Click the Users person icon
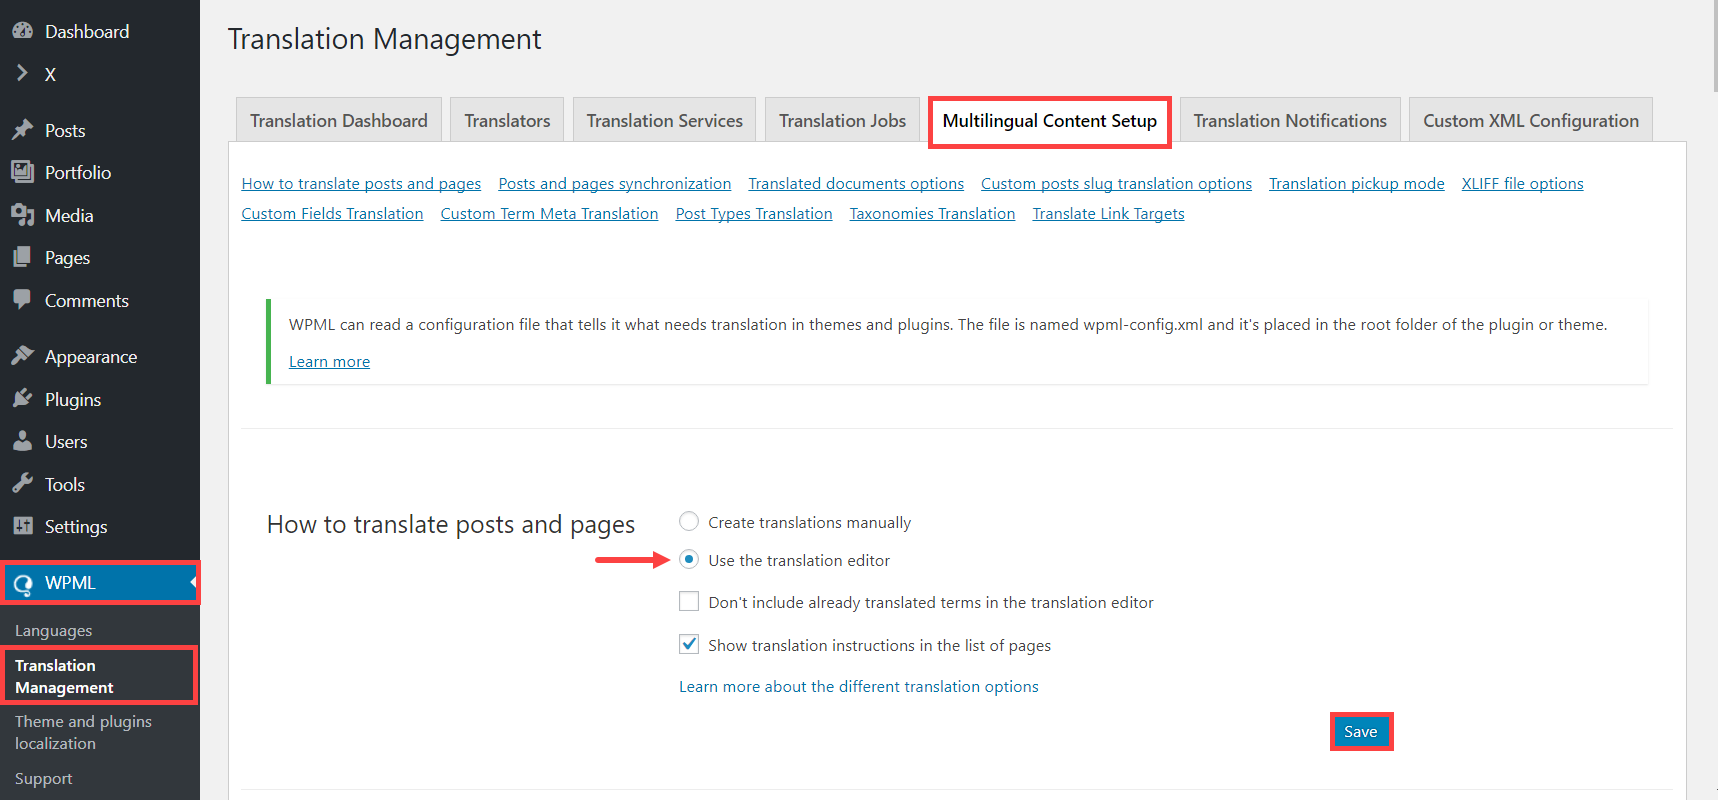Image resolution: width=1718 pixels, height=800 pixels. pos(22,441)
